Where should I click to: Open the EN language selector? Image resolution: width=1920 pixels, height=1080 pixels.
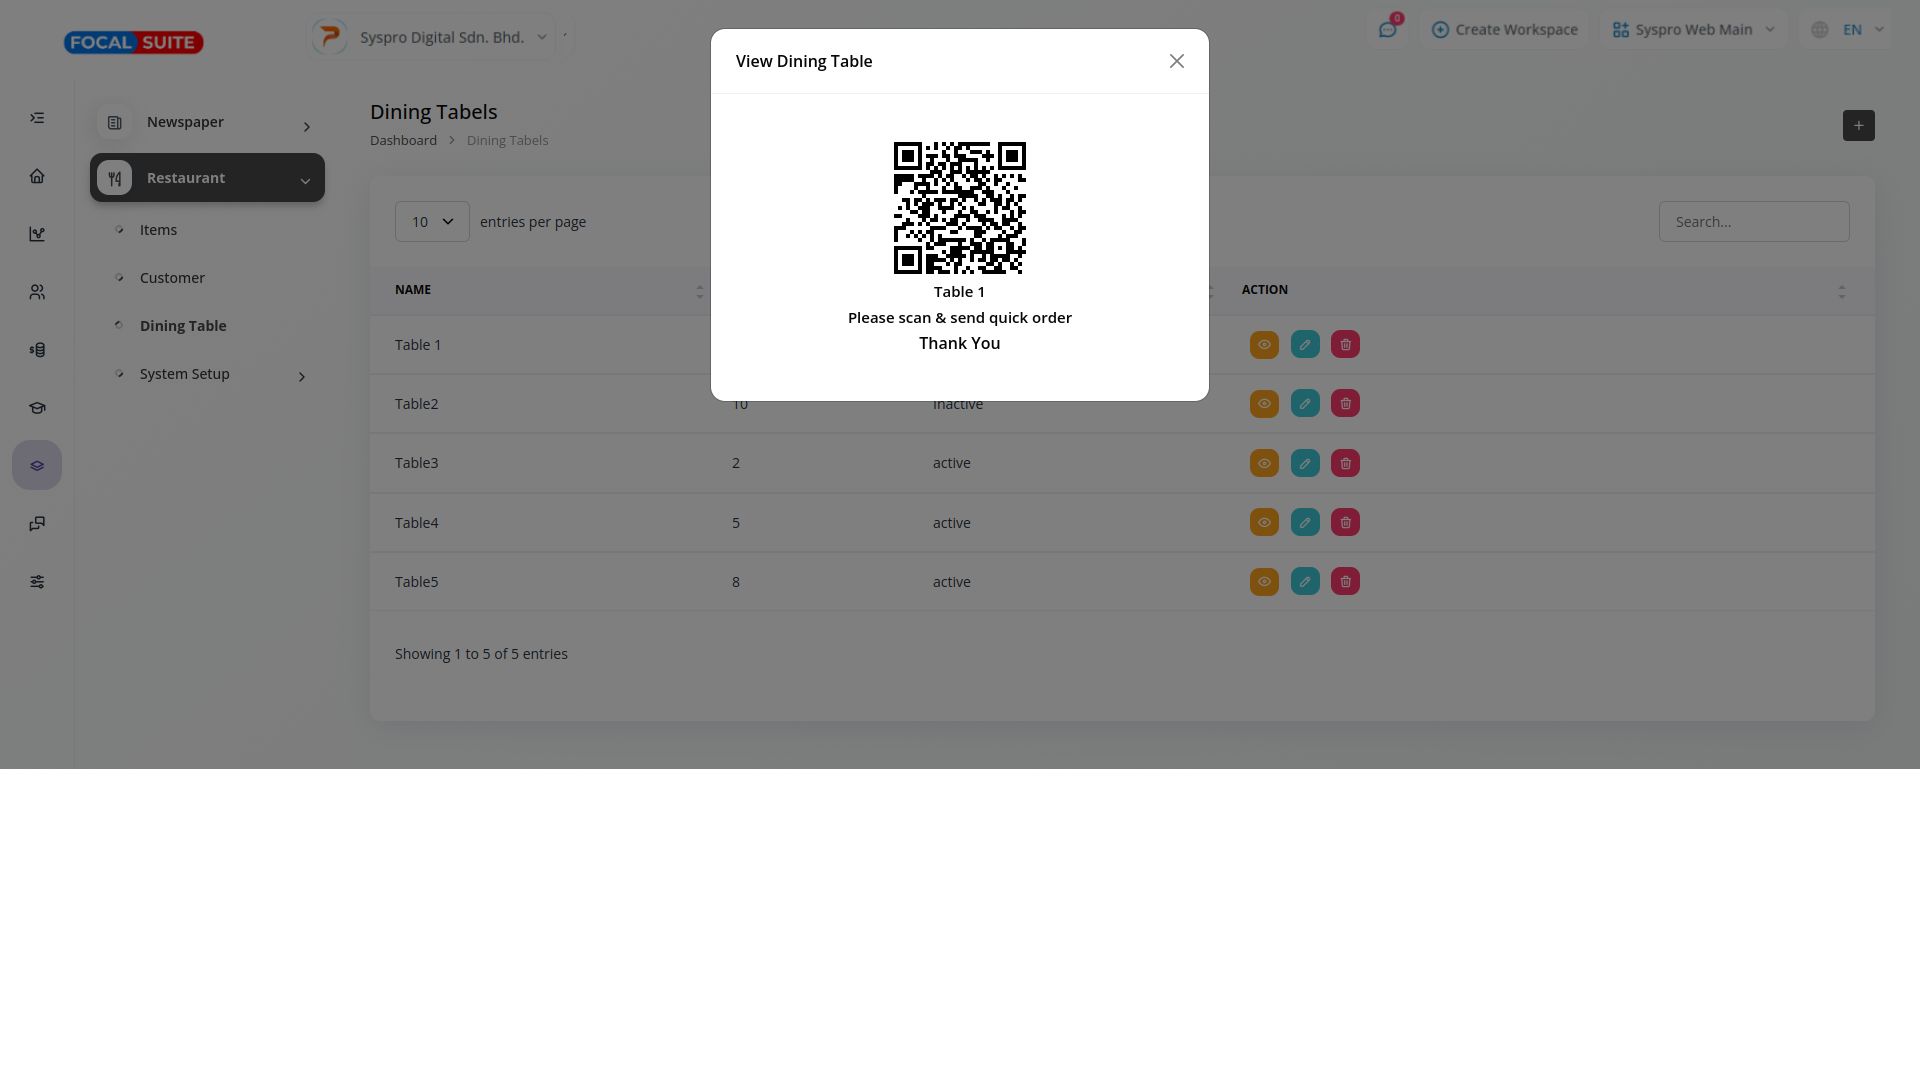click(x=1850, y=30)
